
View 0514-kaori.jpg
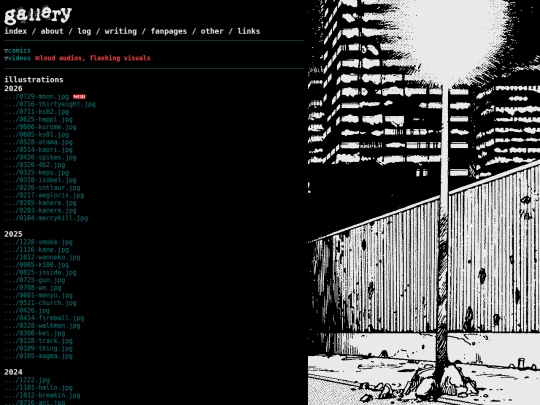39,150
